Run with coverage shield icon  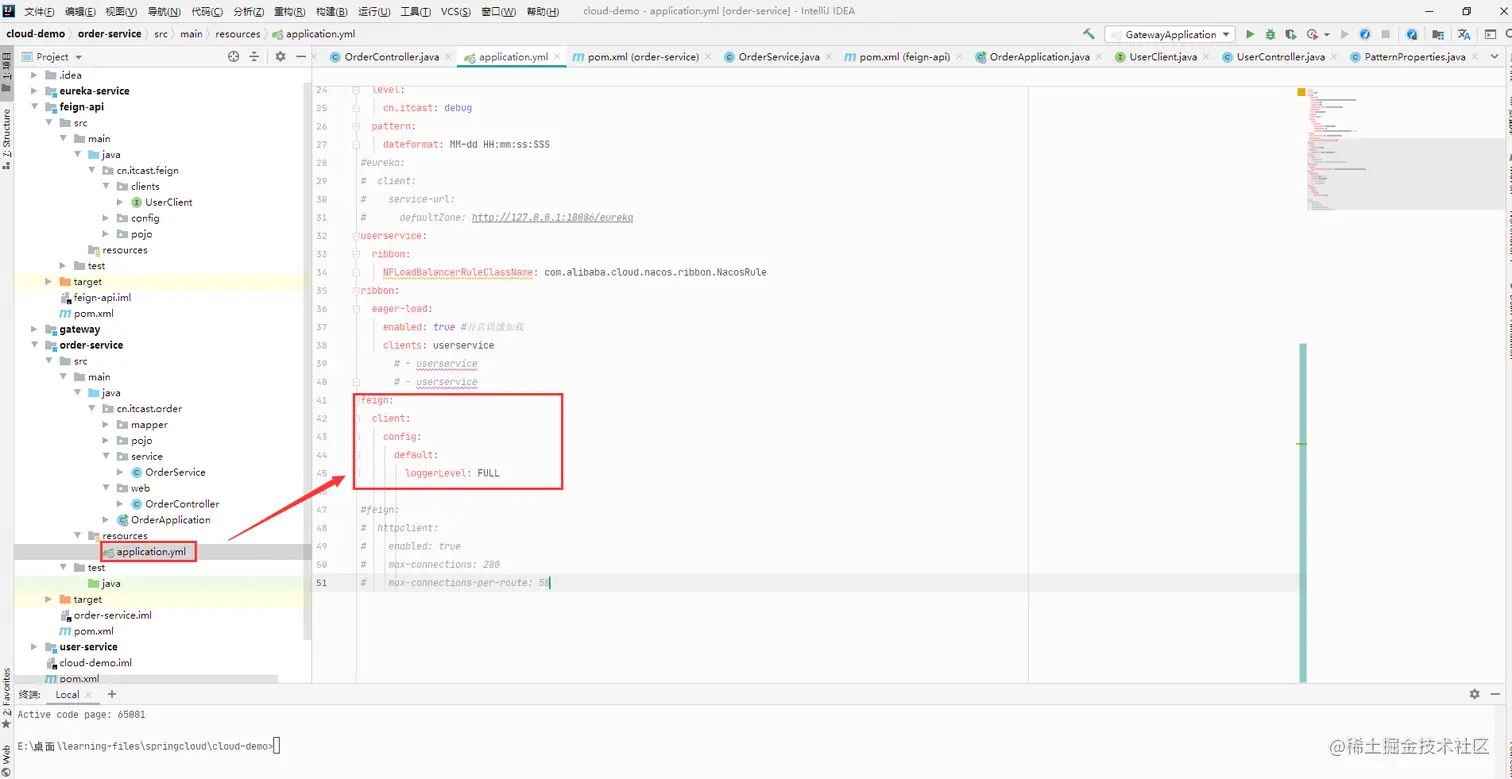[1291, 34]
